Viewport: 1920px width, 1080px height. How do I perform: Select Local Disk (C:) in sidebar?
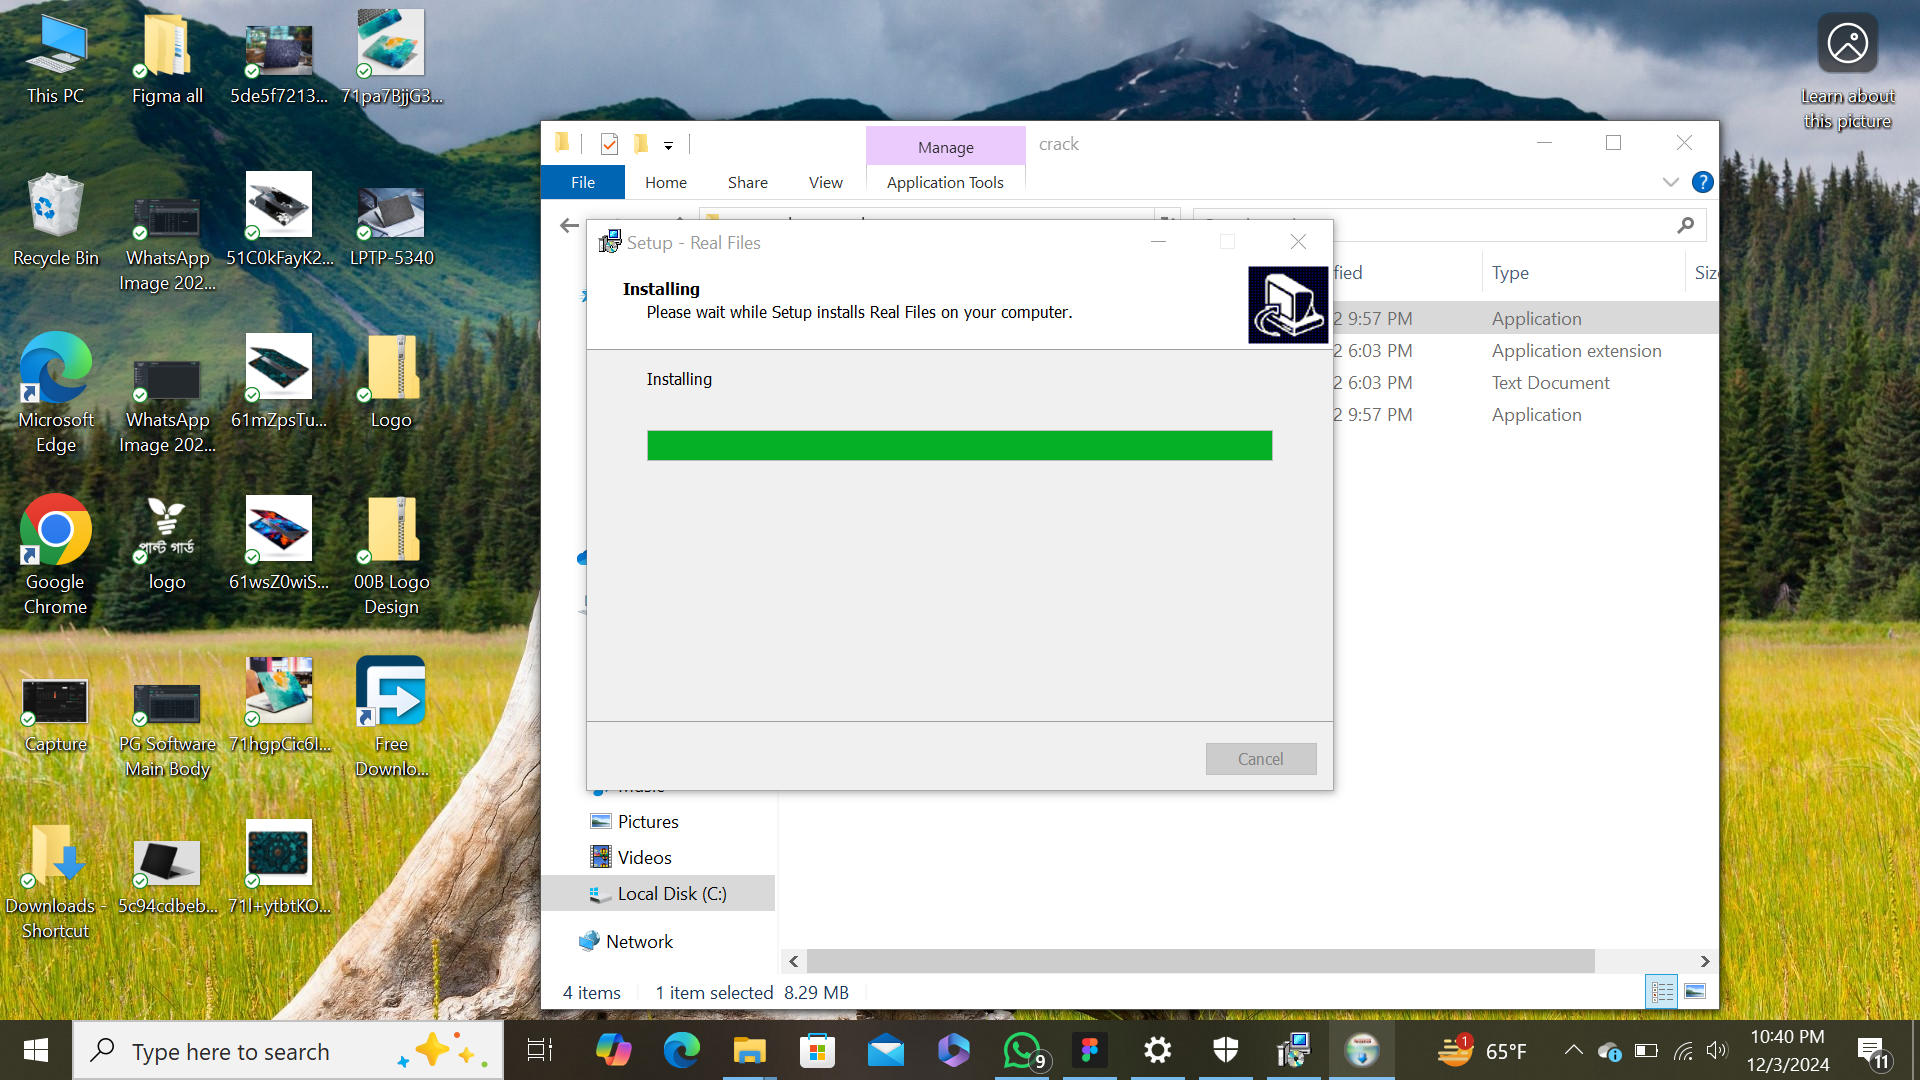pyautogui.click(x=671, y=893)
